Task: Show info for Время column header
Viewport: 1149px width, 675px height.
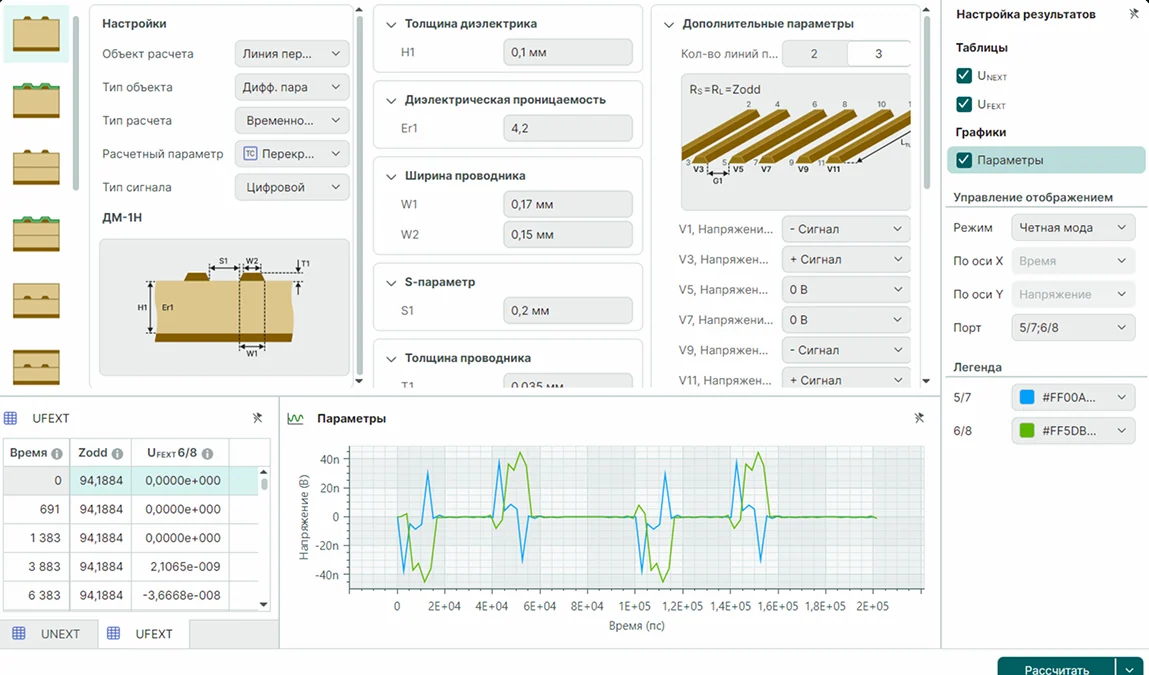Action: (56, 454)
